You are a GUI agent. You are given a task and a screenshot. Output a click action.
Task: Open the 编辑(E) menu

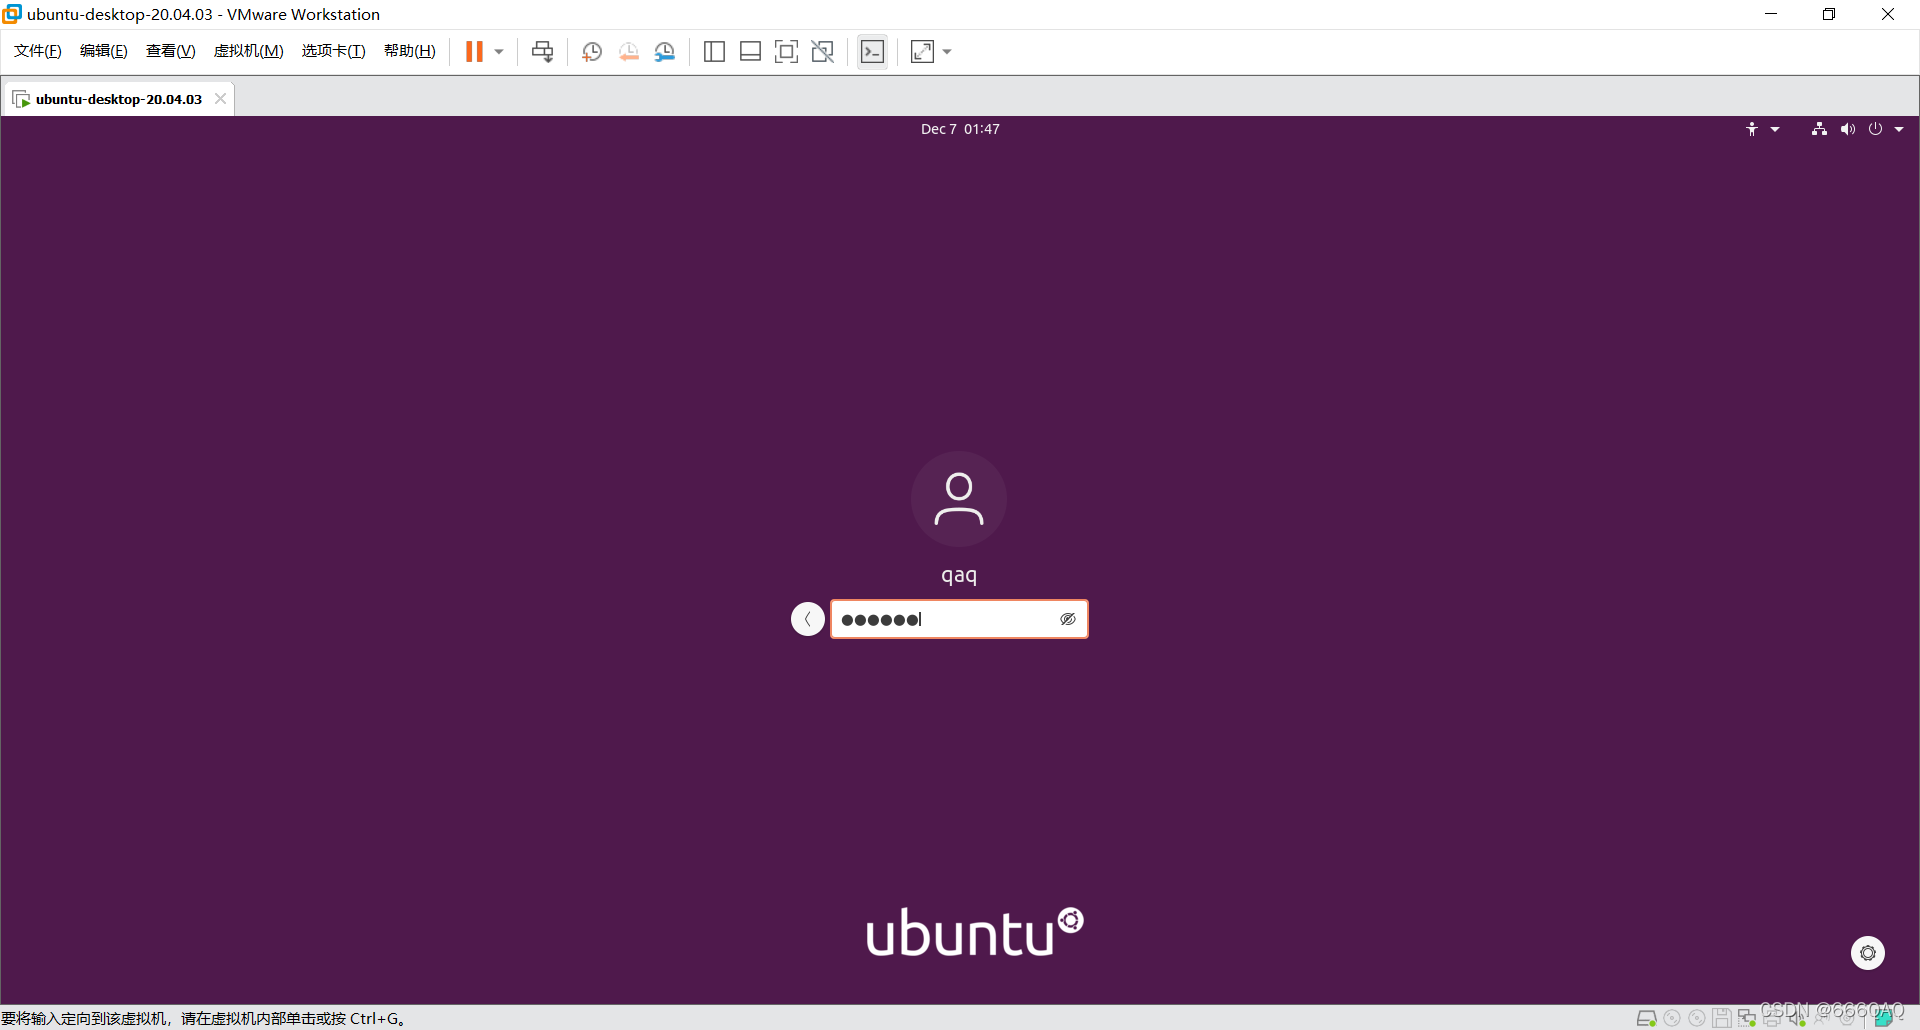point(104,51)
